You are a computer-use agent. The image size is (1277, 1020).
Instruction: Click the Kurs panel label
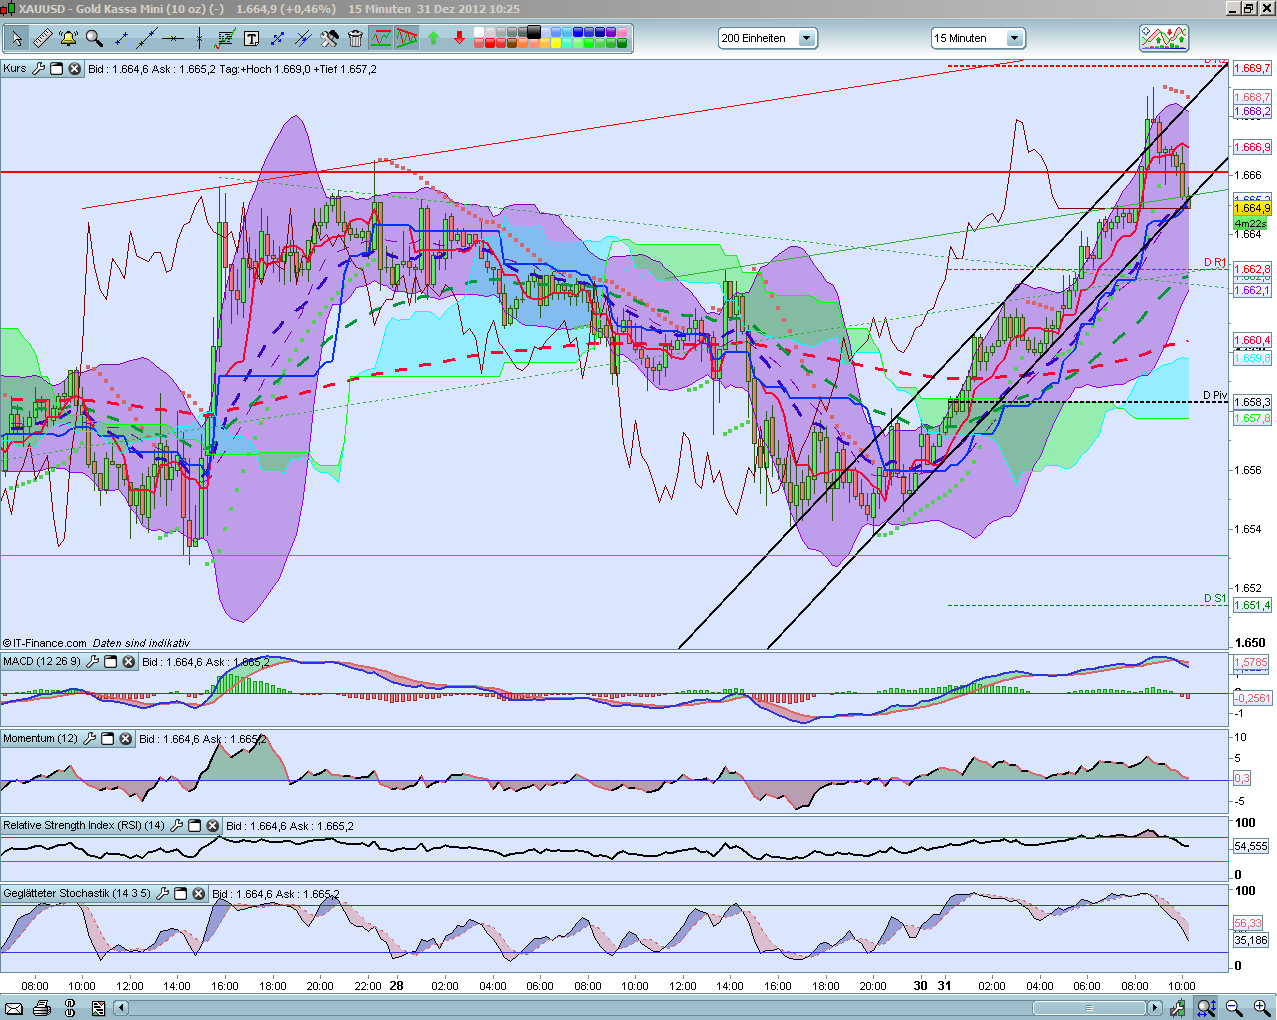[x=15, y=68]
